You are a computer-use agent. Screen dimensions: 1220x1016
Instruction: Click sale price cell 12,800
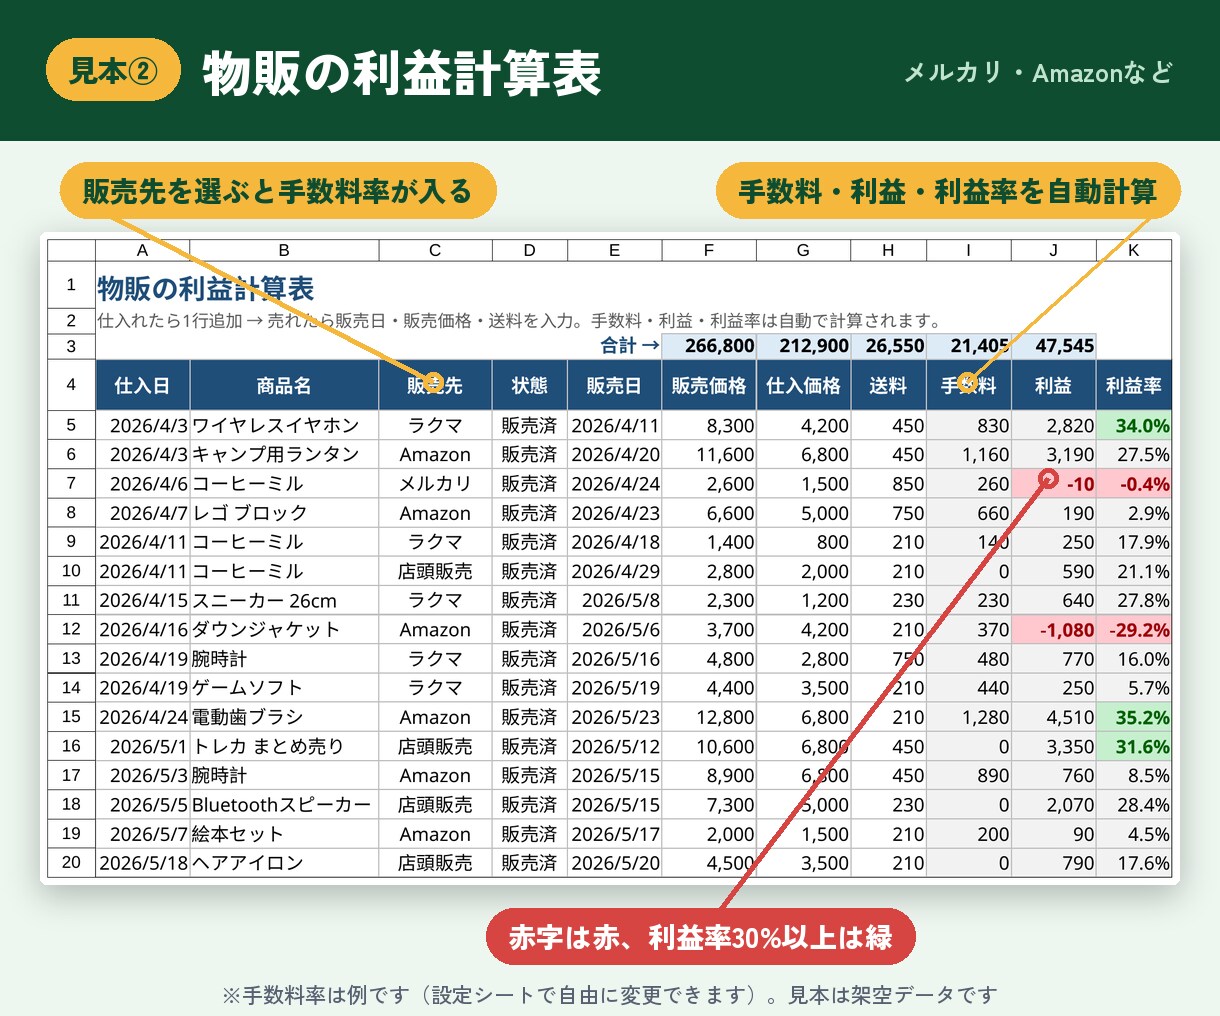pyautogui.click(x=708, y=717)
